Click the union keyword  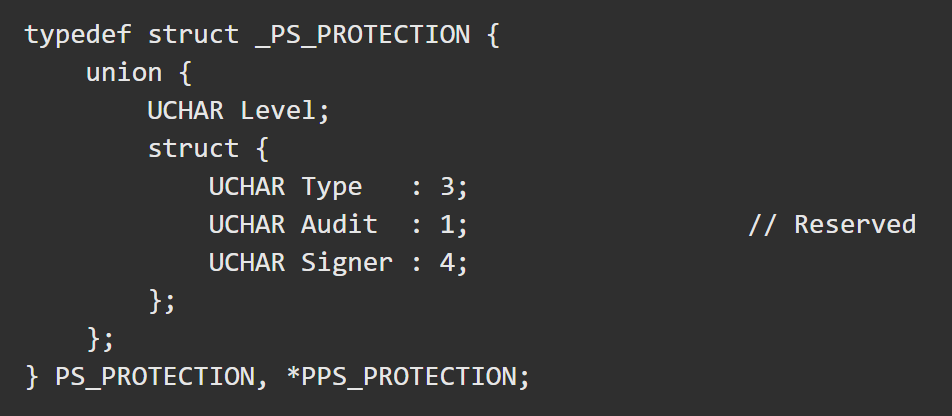(124, 73)
